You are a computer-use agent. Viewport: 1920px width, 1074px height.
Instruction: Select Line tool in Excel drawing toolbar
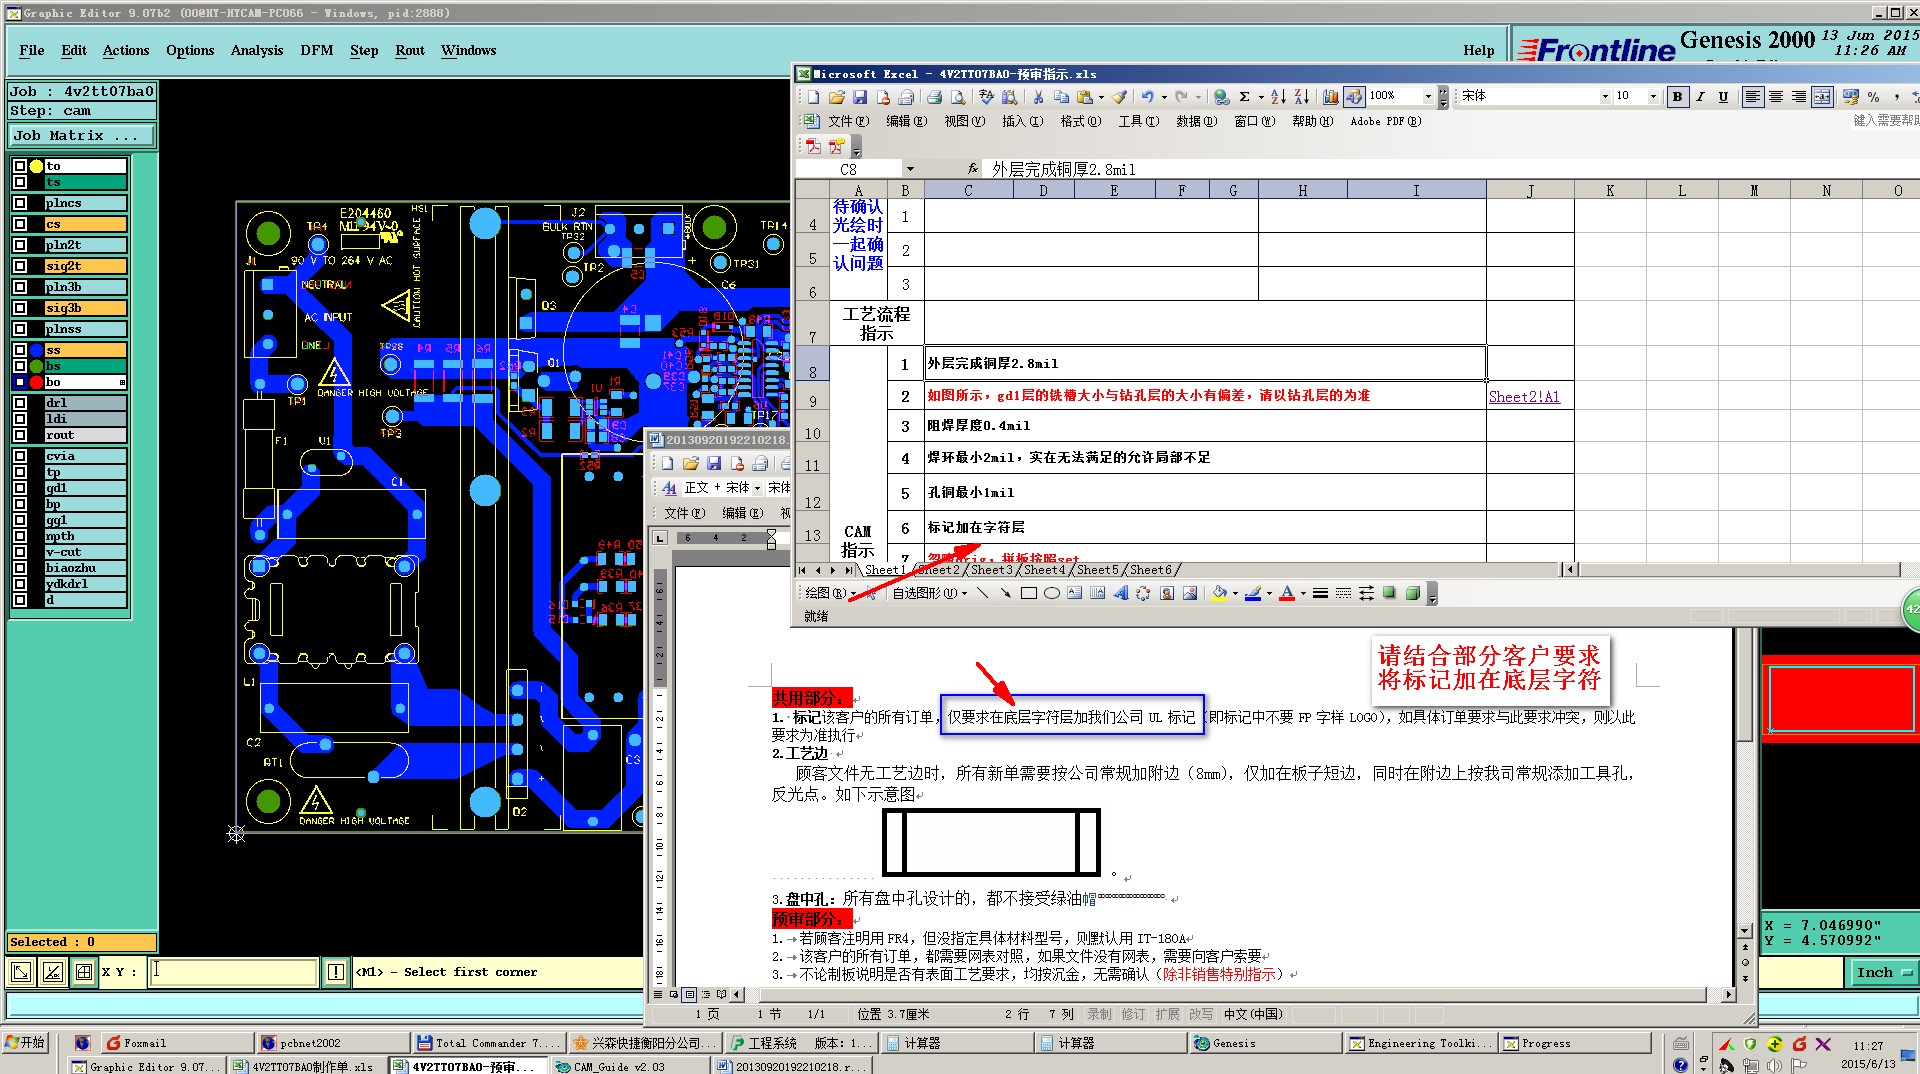point(982,593)
